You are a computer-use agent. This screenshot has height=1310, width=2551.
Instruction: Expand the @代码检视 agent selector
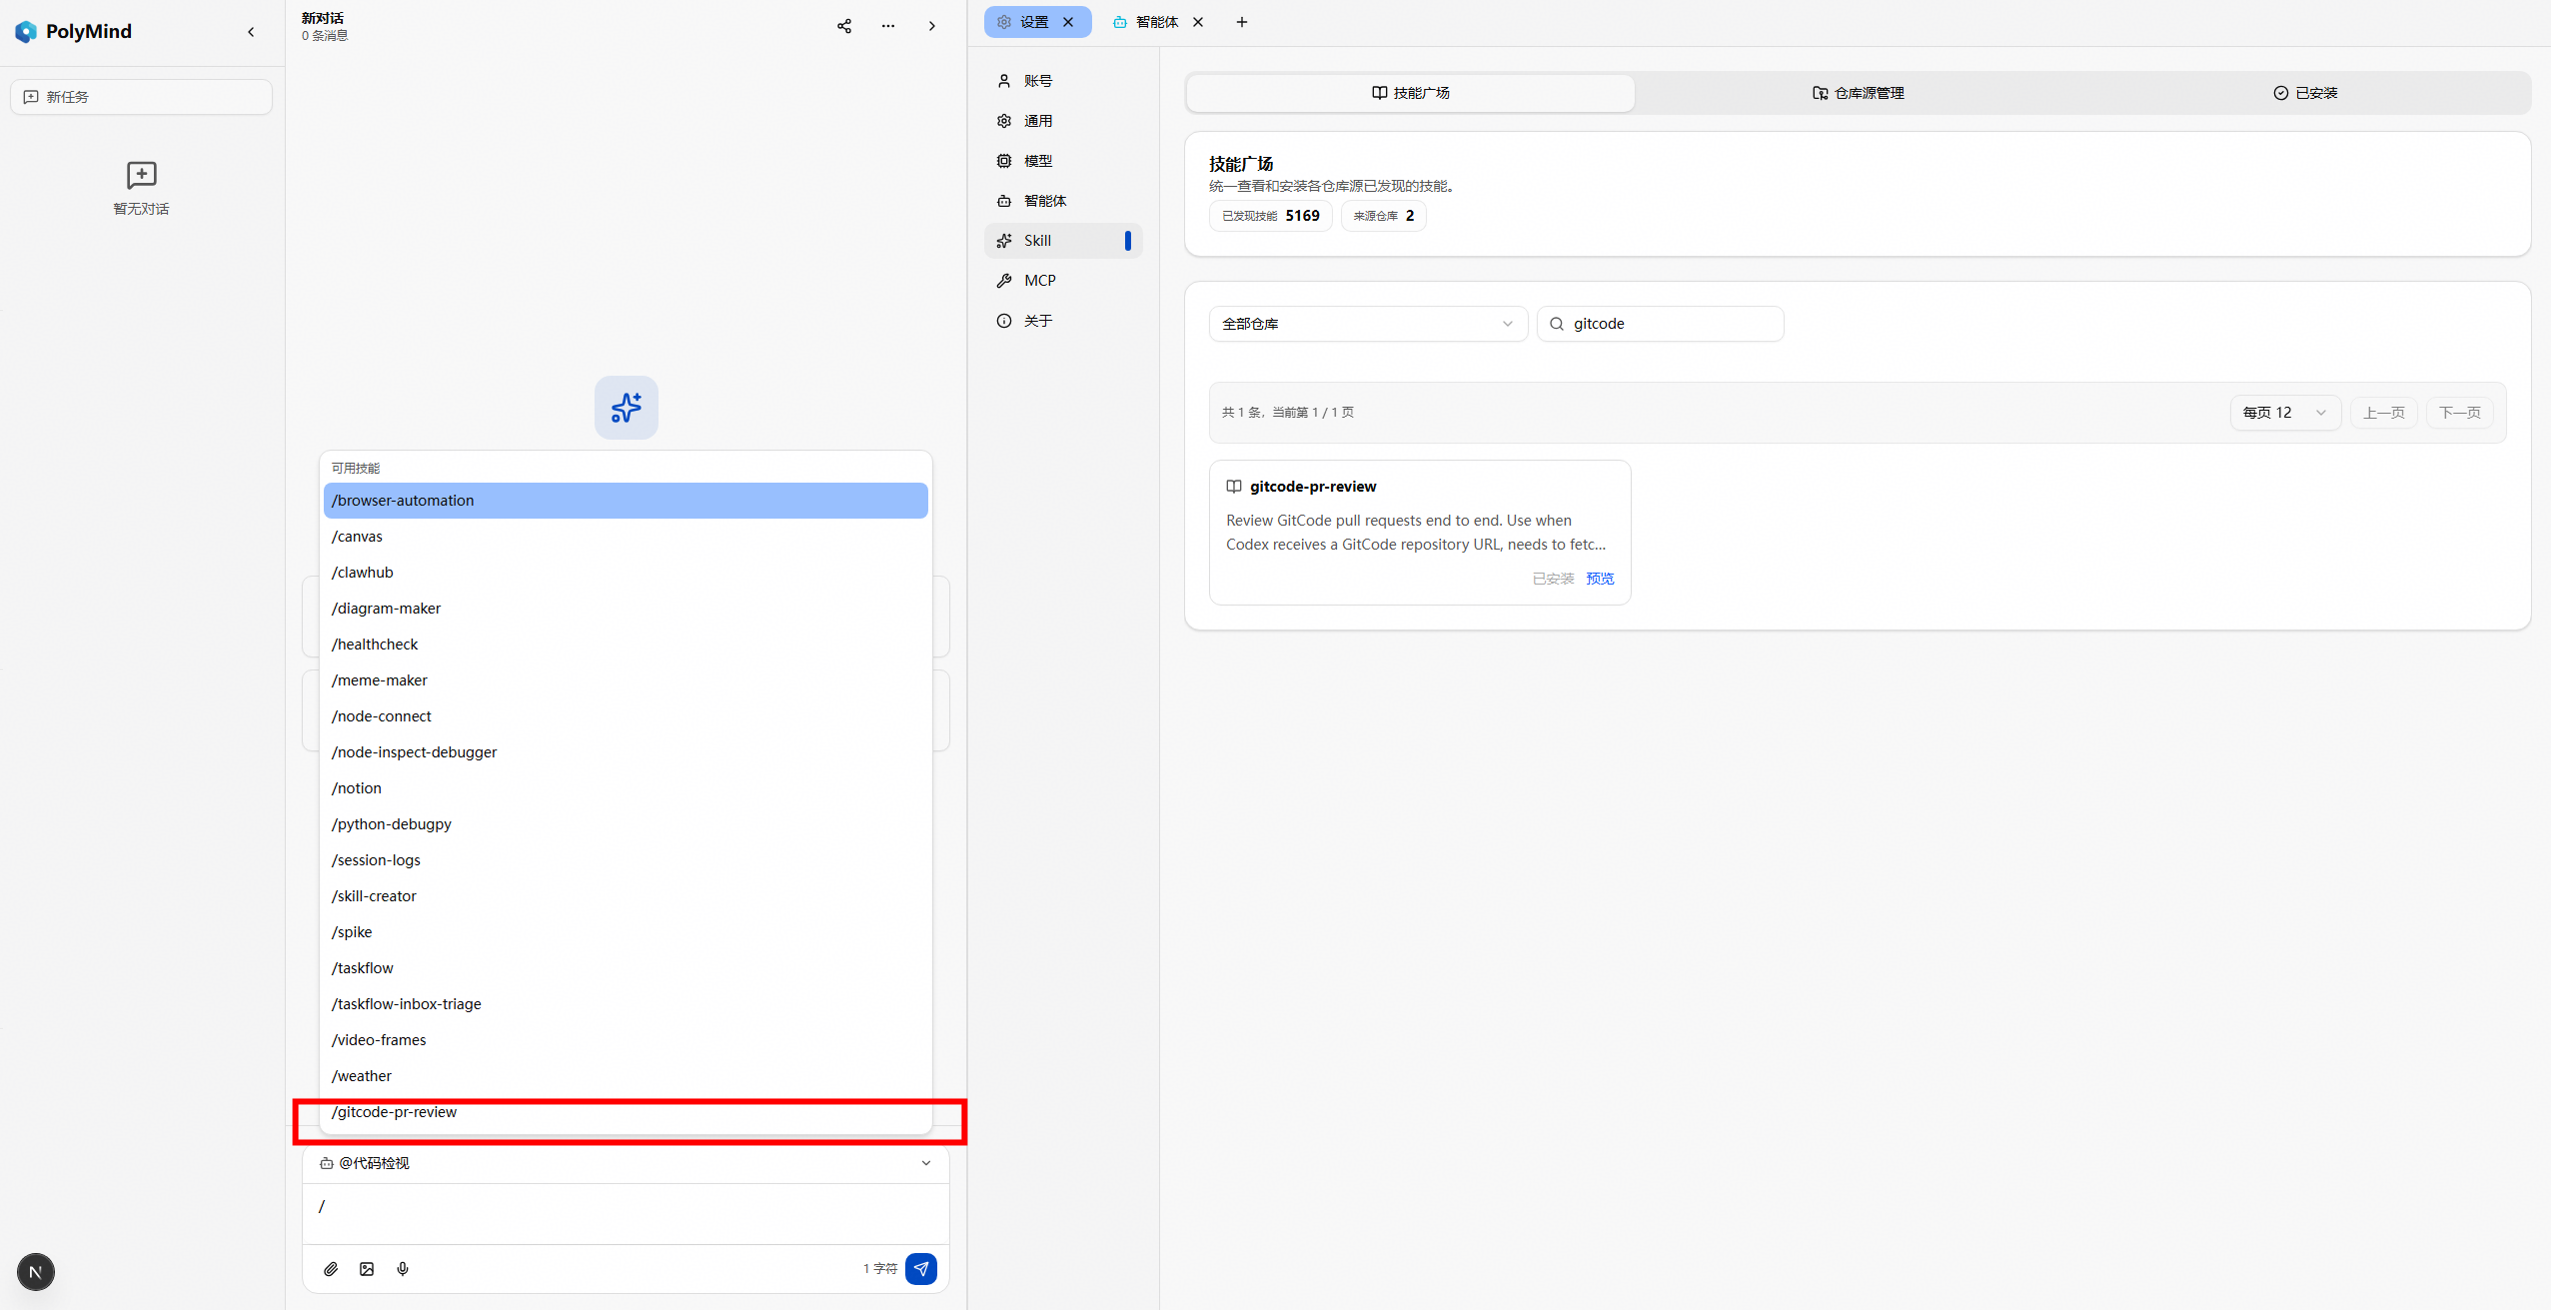coord(626,1163)
